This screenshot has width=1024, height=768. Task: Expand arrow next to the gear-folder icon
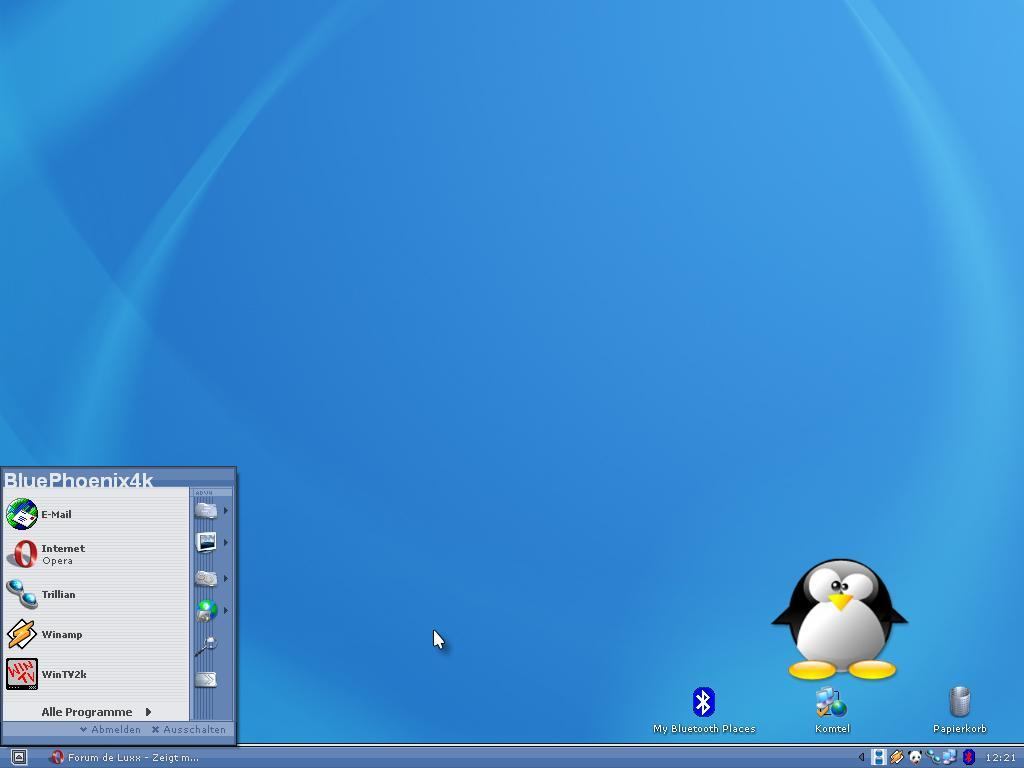226,578
